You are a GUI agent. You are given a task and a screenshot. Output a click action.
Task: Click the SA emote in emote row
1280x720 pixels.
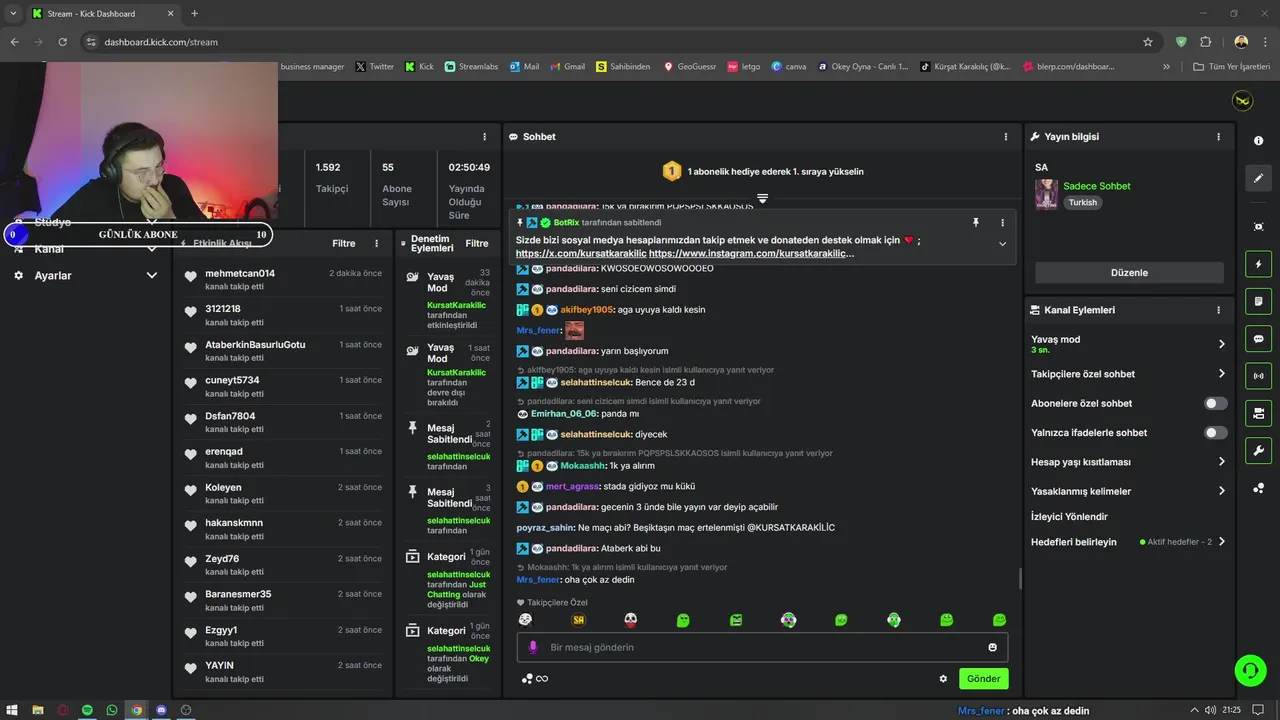click(578, 620)
